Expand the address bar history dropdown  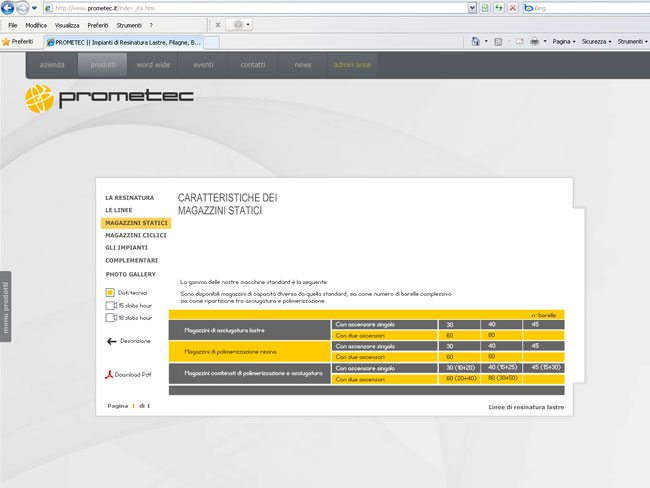click(x=472, y=8)
